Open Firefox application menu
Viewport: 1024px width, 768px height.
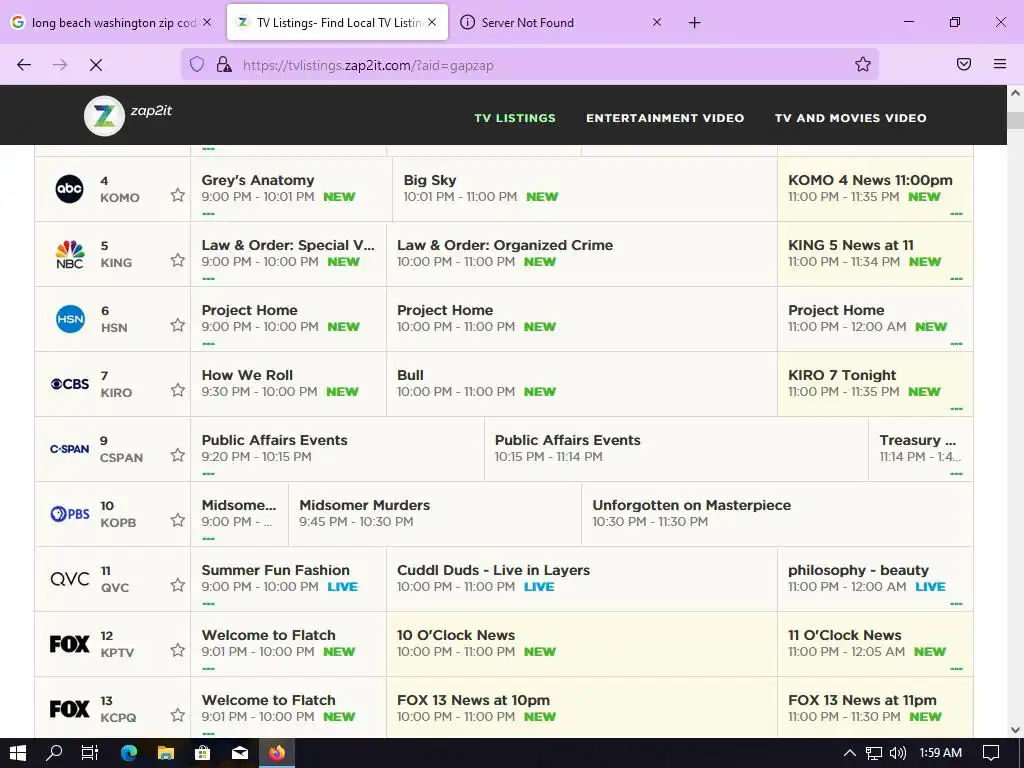[1000, 64]
